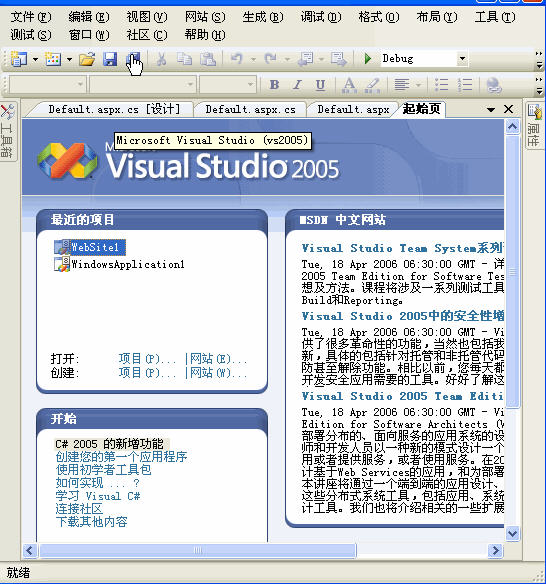Click the Save All icon
The height and width of the screenshot is (584, 546).
pyautogui.click(x=133, y=59)
